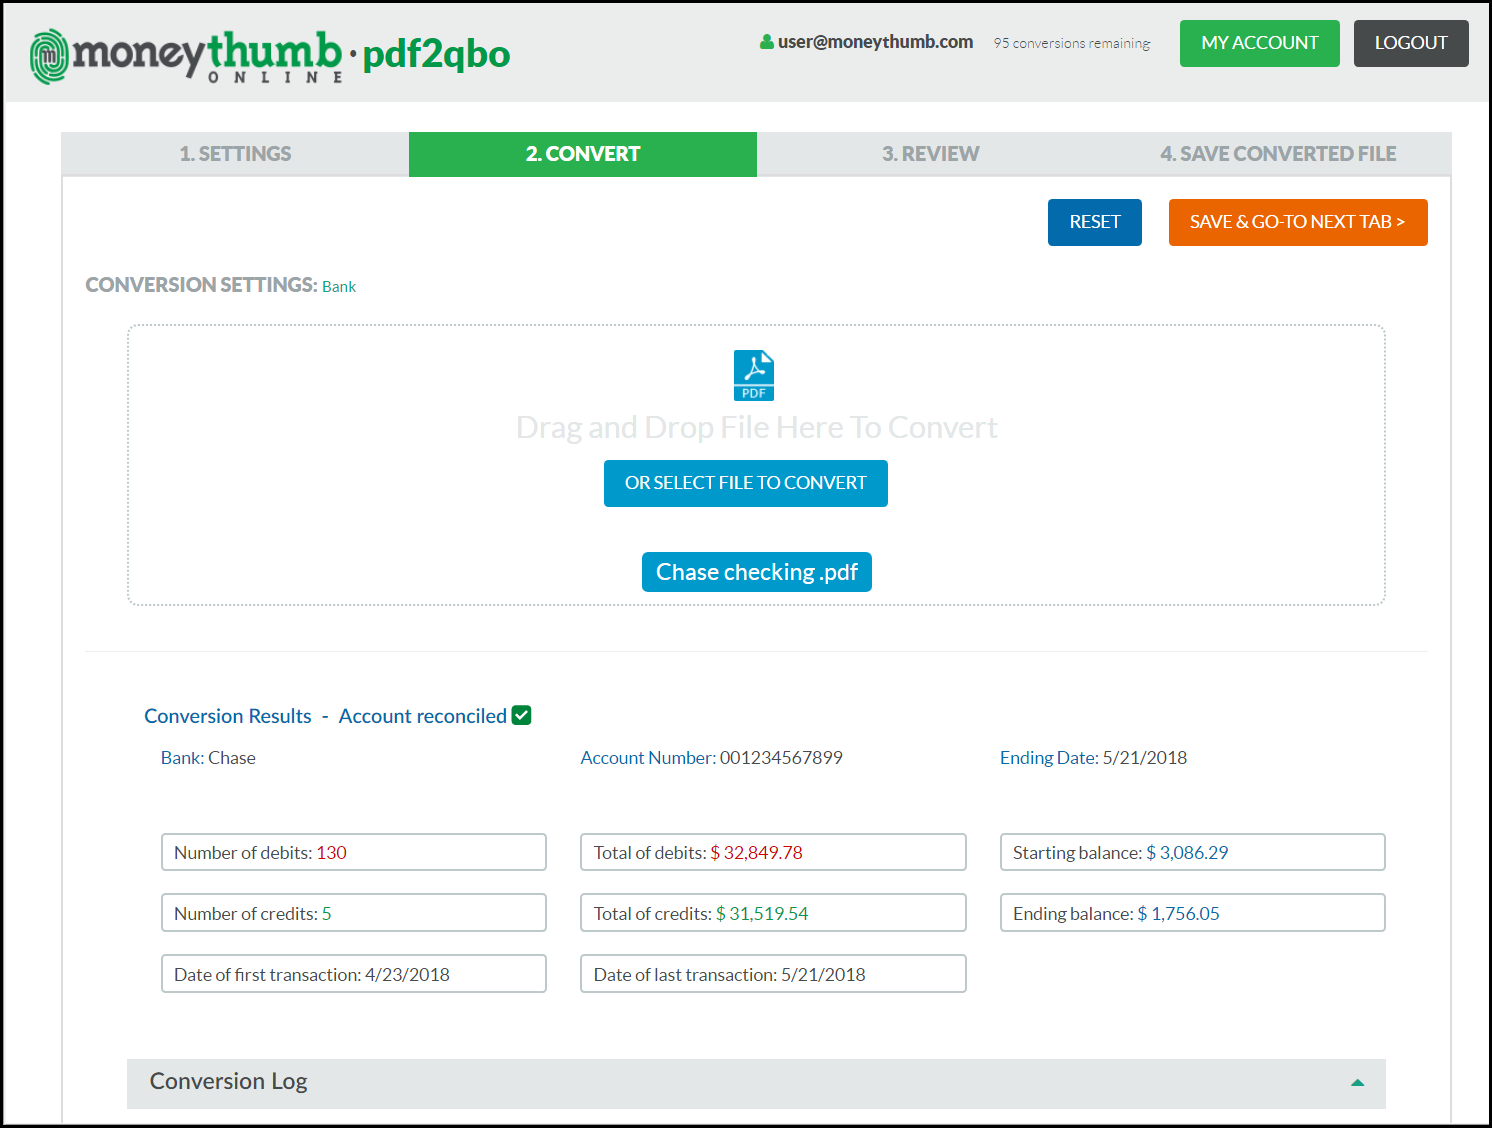
Task: Click the 95 conversions remaining text
Action: [1072, 43]
